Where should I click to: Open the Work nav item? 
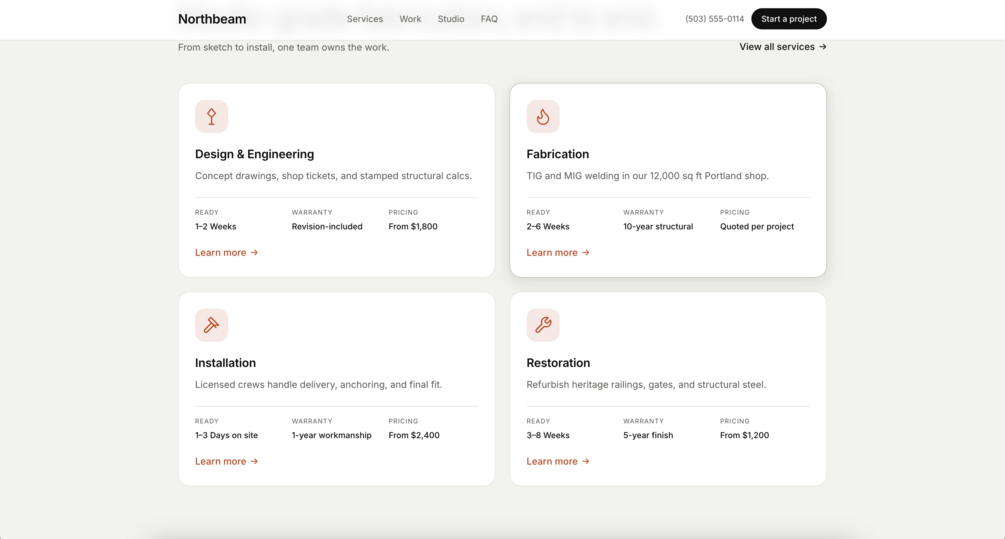click(410, 19)
